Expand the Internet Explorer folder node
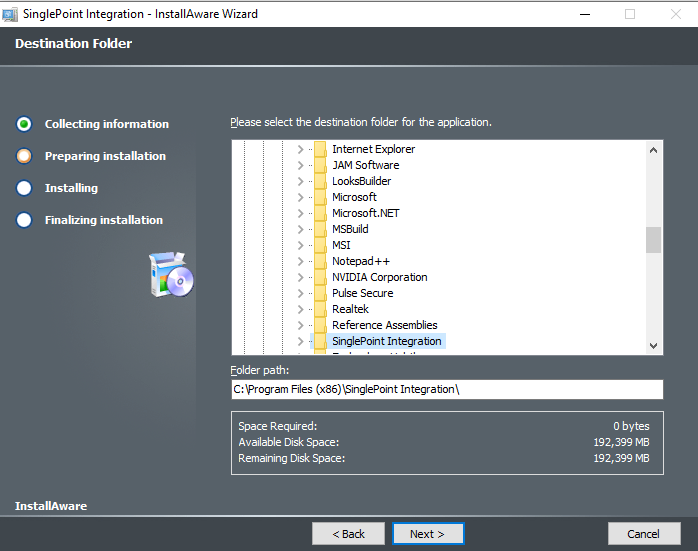 click(x=300, y=149)
